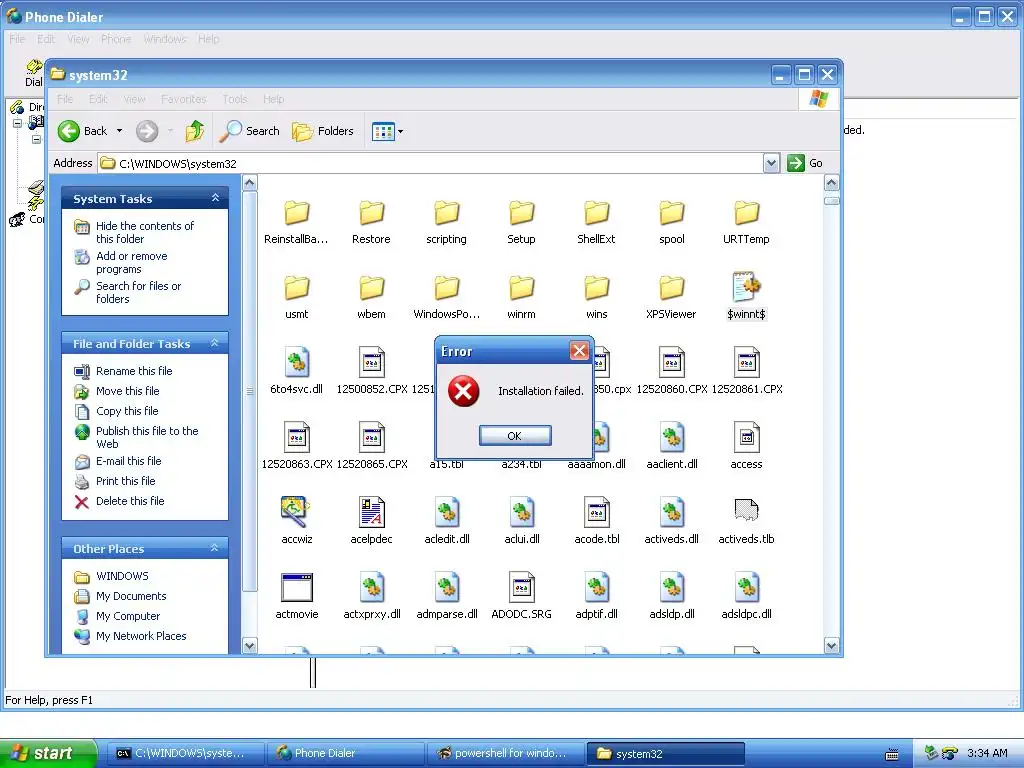This screenshot has height=768, width=1024.
Task: Click OK in the Error dialog
Action: coord(515,436)
